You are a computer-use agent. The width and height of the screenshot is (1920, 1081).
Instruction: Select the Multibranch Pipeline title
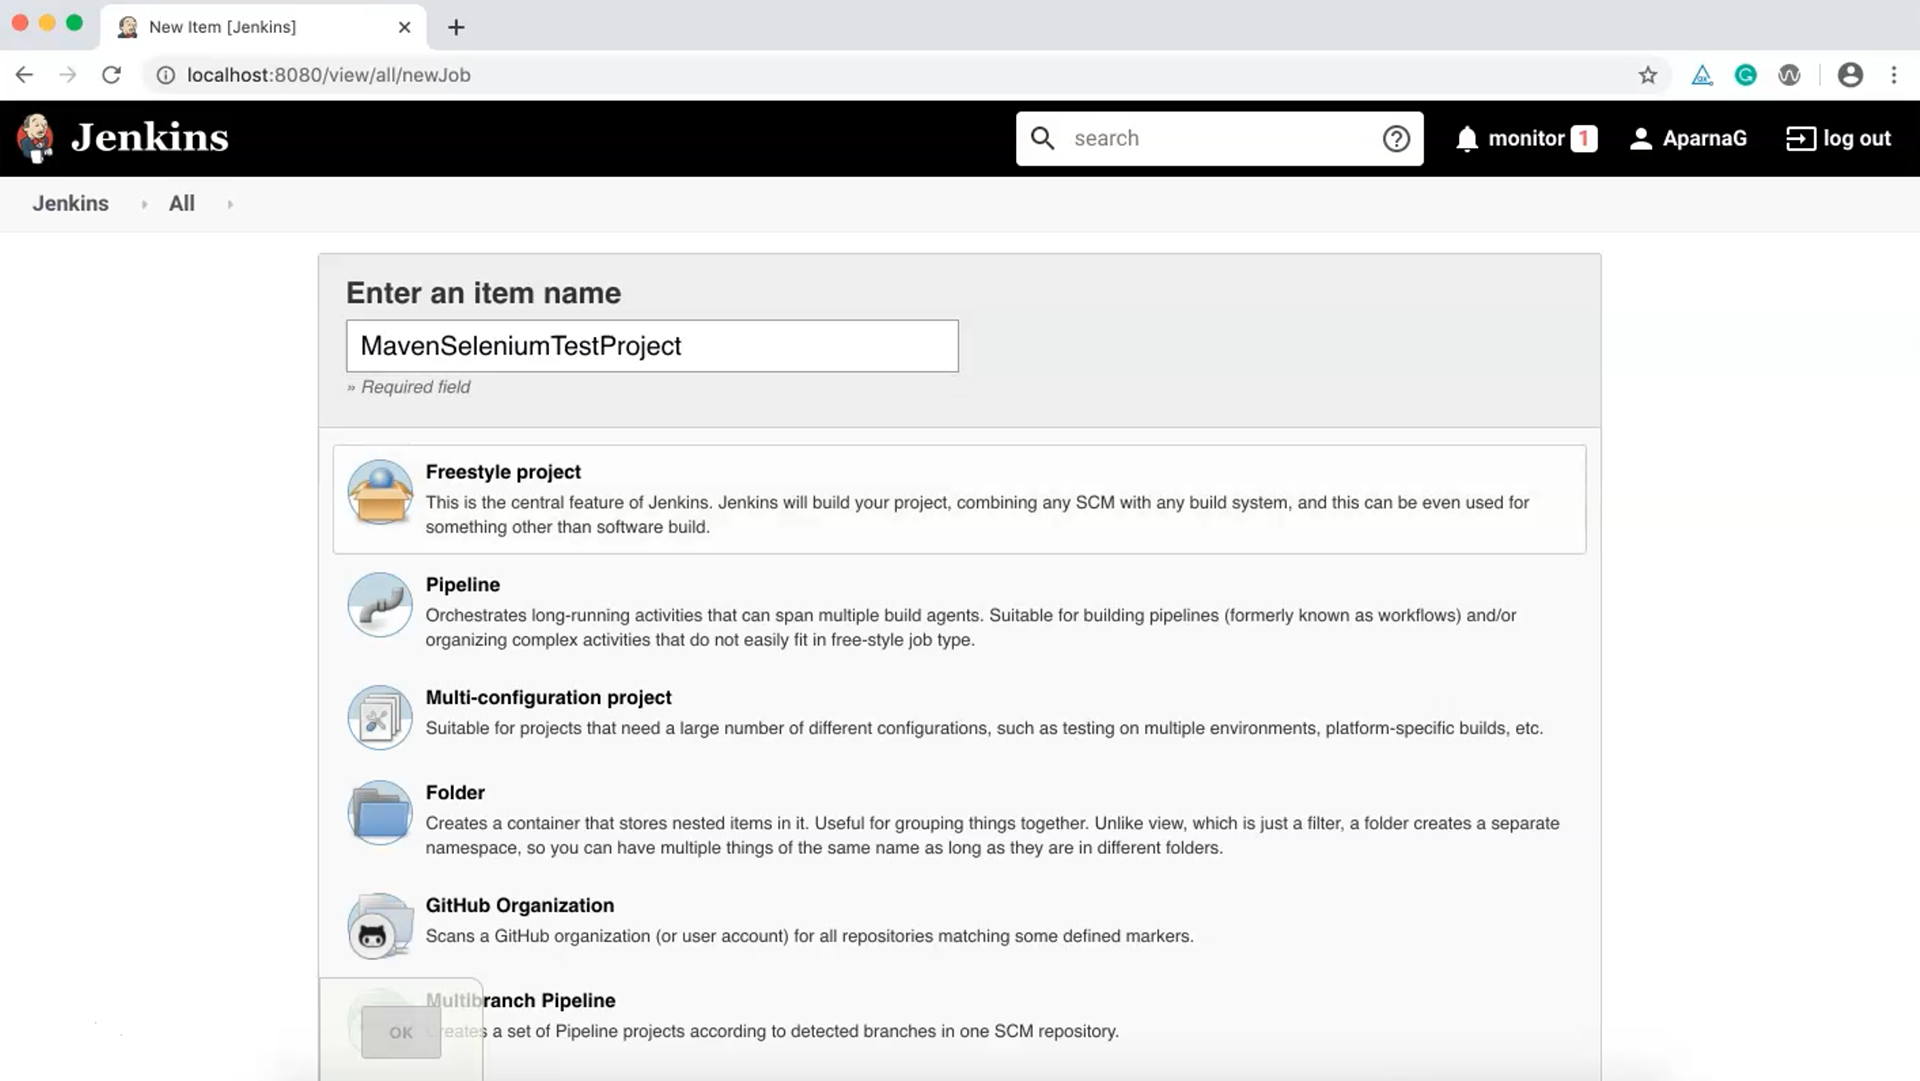[x=520, y=1001]
